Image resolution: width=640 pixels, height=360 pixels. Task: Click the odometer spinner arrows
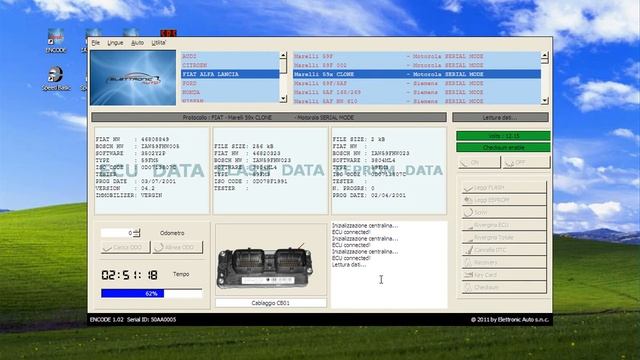tap(137, 233)
